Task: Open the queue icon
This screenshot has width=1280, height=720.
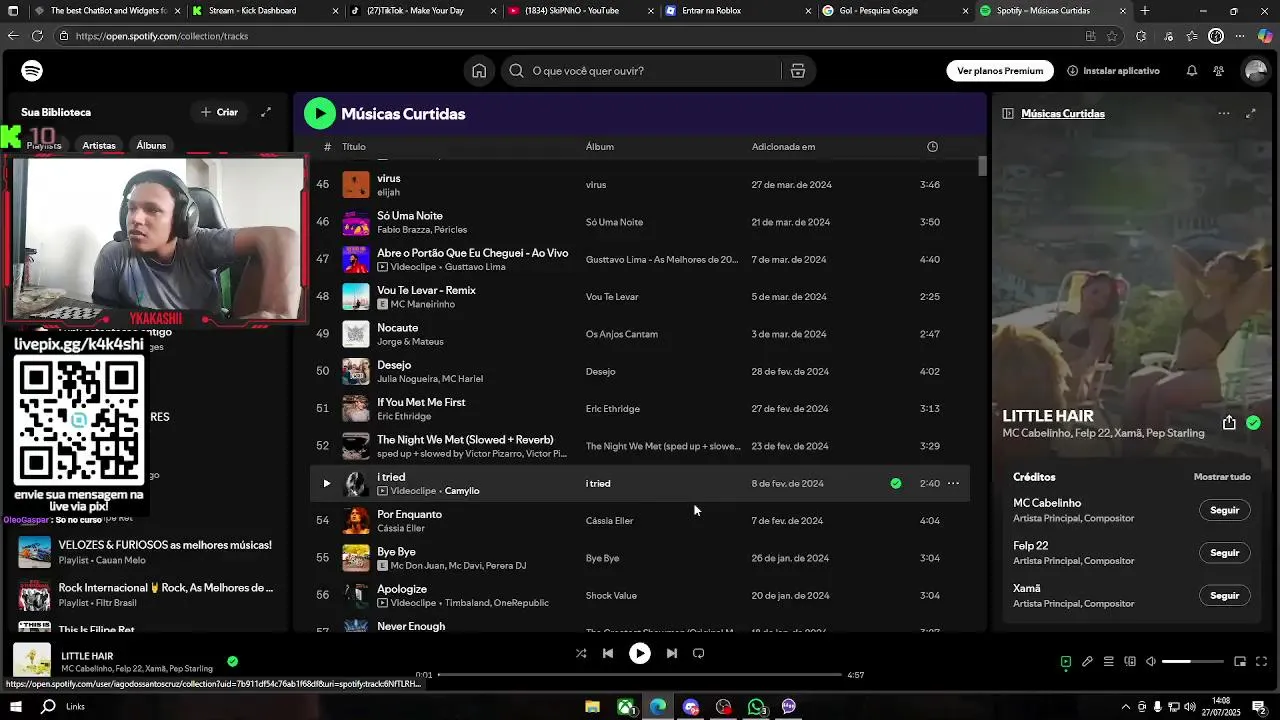Action: [x=1108, y=662]
